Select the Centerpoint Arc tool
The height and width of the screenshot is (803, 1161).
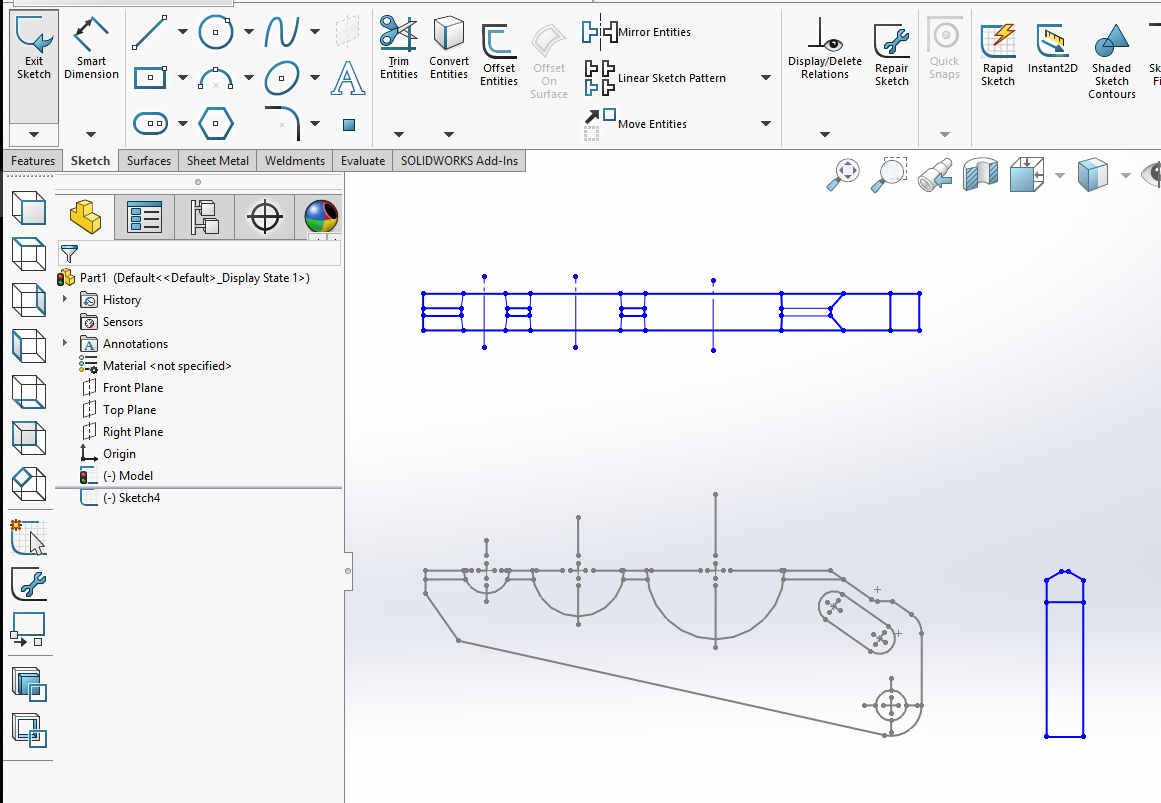click(216, 78)
